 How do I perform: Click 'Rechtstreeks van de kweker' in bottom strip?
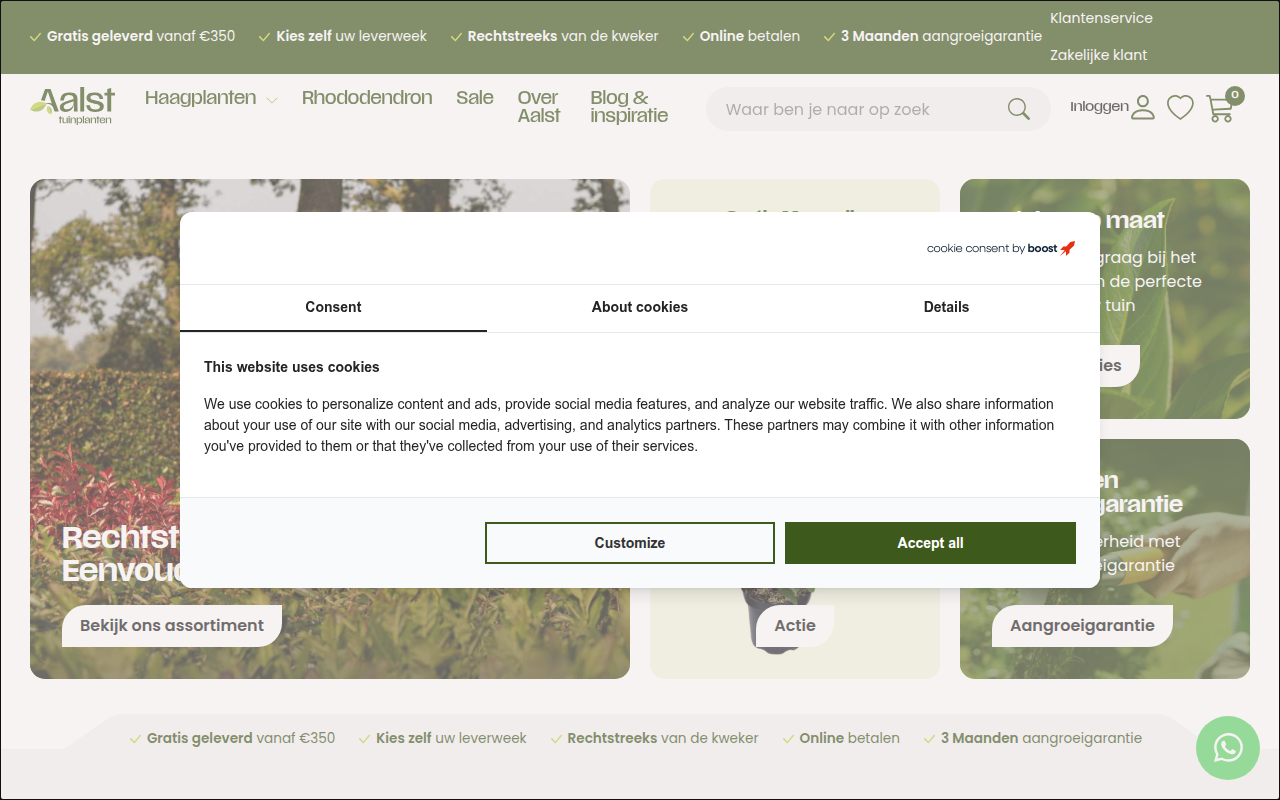pyautogui.click(x=663, y=738)
